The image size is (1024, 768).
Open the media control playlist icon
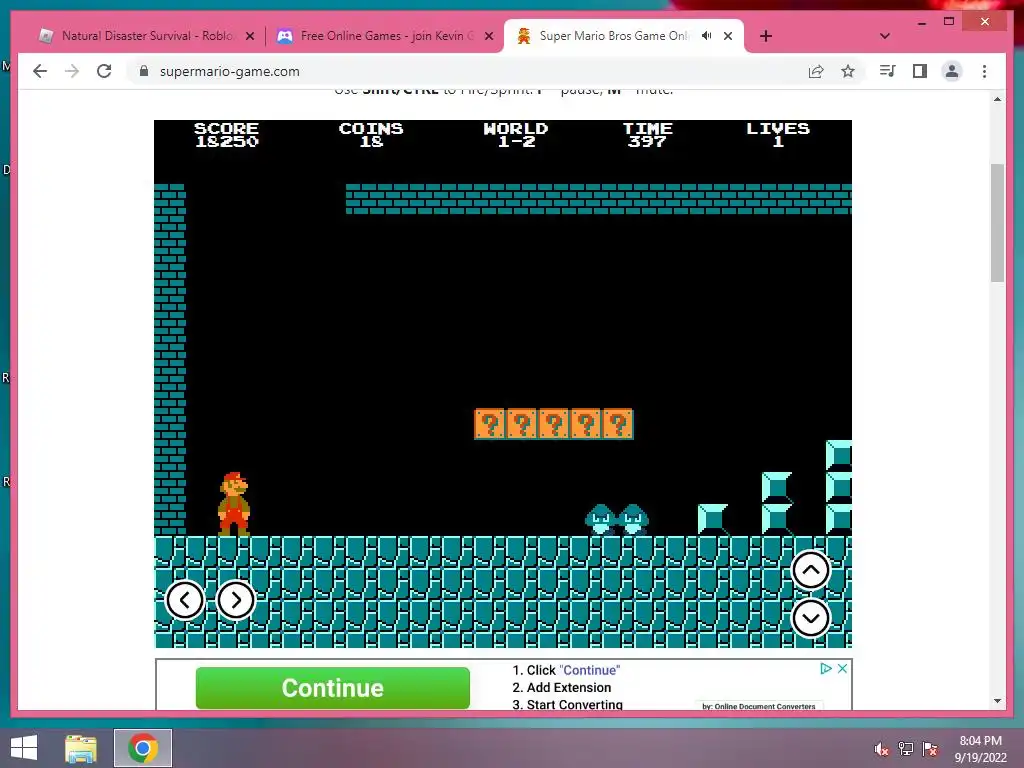coord(888,71)
